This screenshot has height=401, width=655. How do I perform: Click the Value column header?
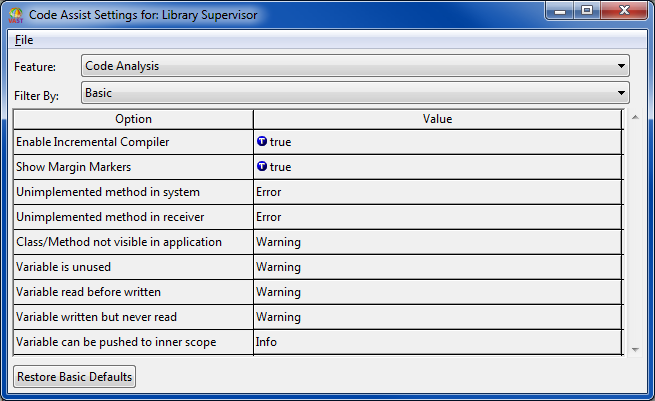click(437, 119)
